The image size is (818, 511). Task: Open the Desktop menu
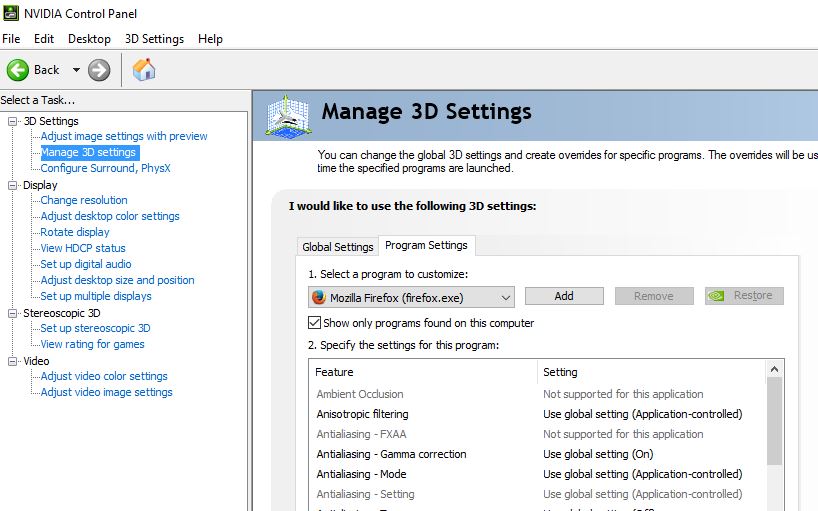(89, 39)
